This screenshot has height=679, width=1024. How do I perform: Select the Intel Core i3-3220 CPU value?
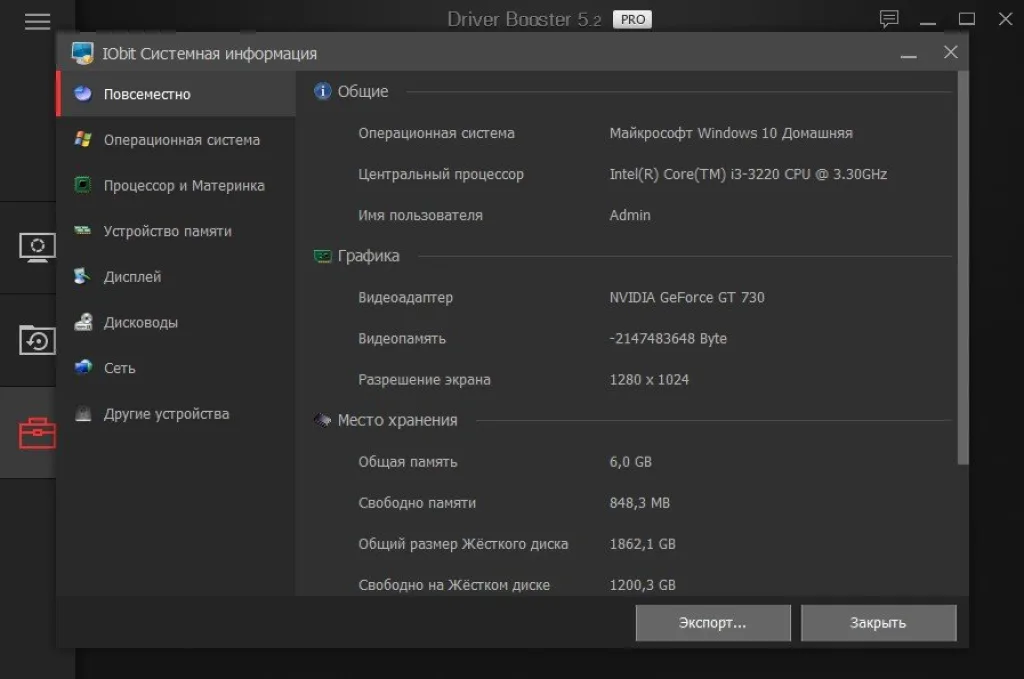[x=748, y=174]
